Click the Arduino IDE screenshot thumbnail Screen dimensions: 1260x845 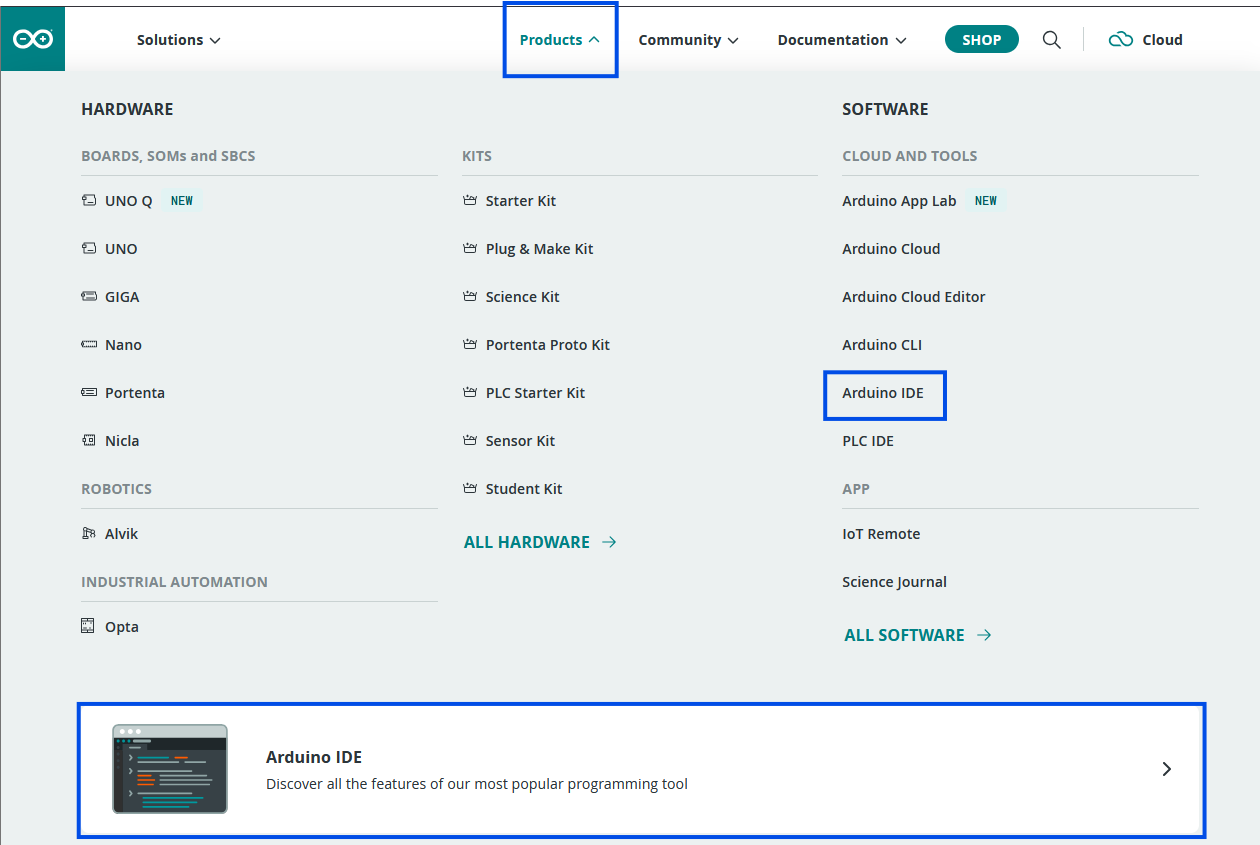[x=170, y=769]
